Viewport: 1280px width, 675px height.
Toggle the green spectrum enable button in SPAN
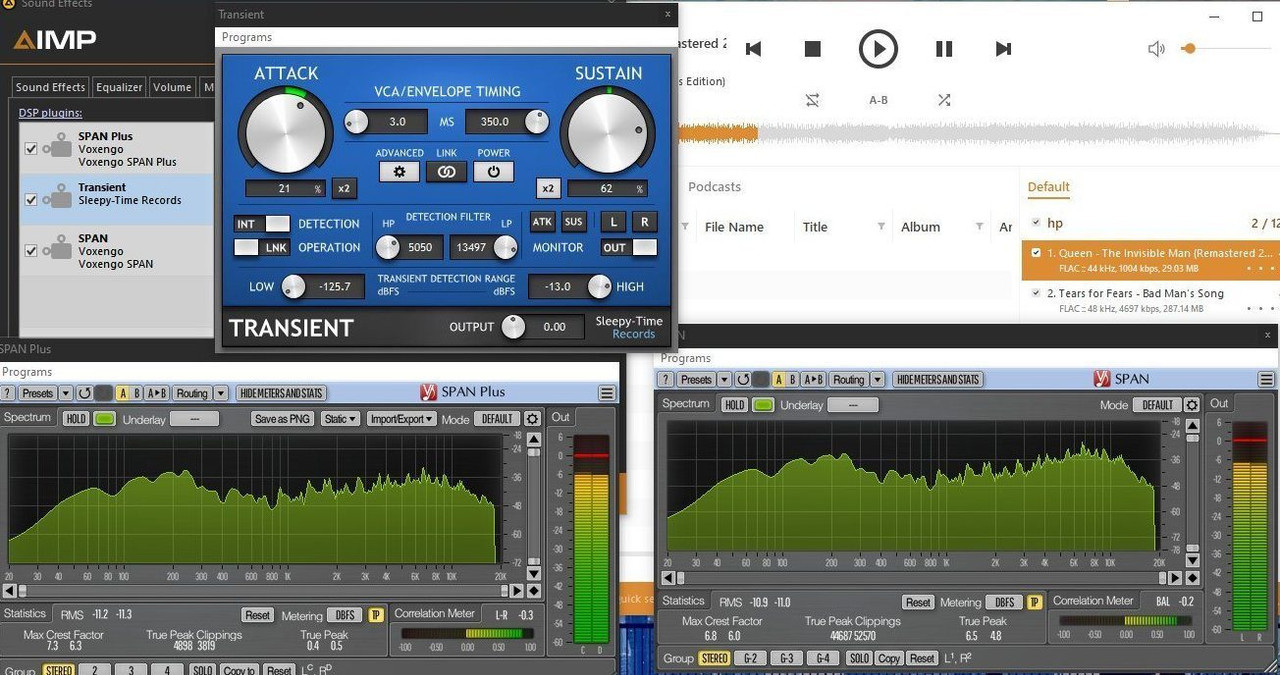764,405
